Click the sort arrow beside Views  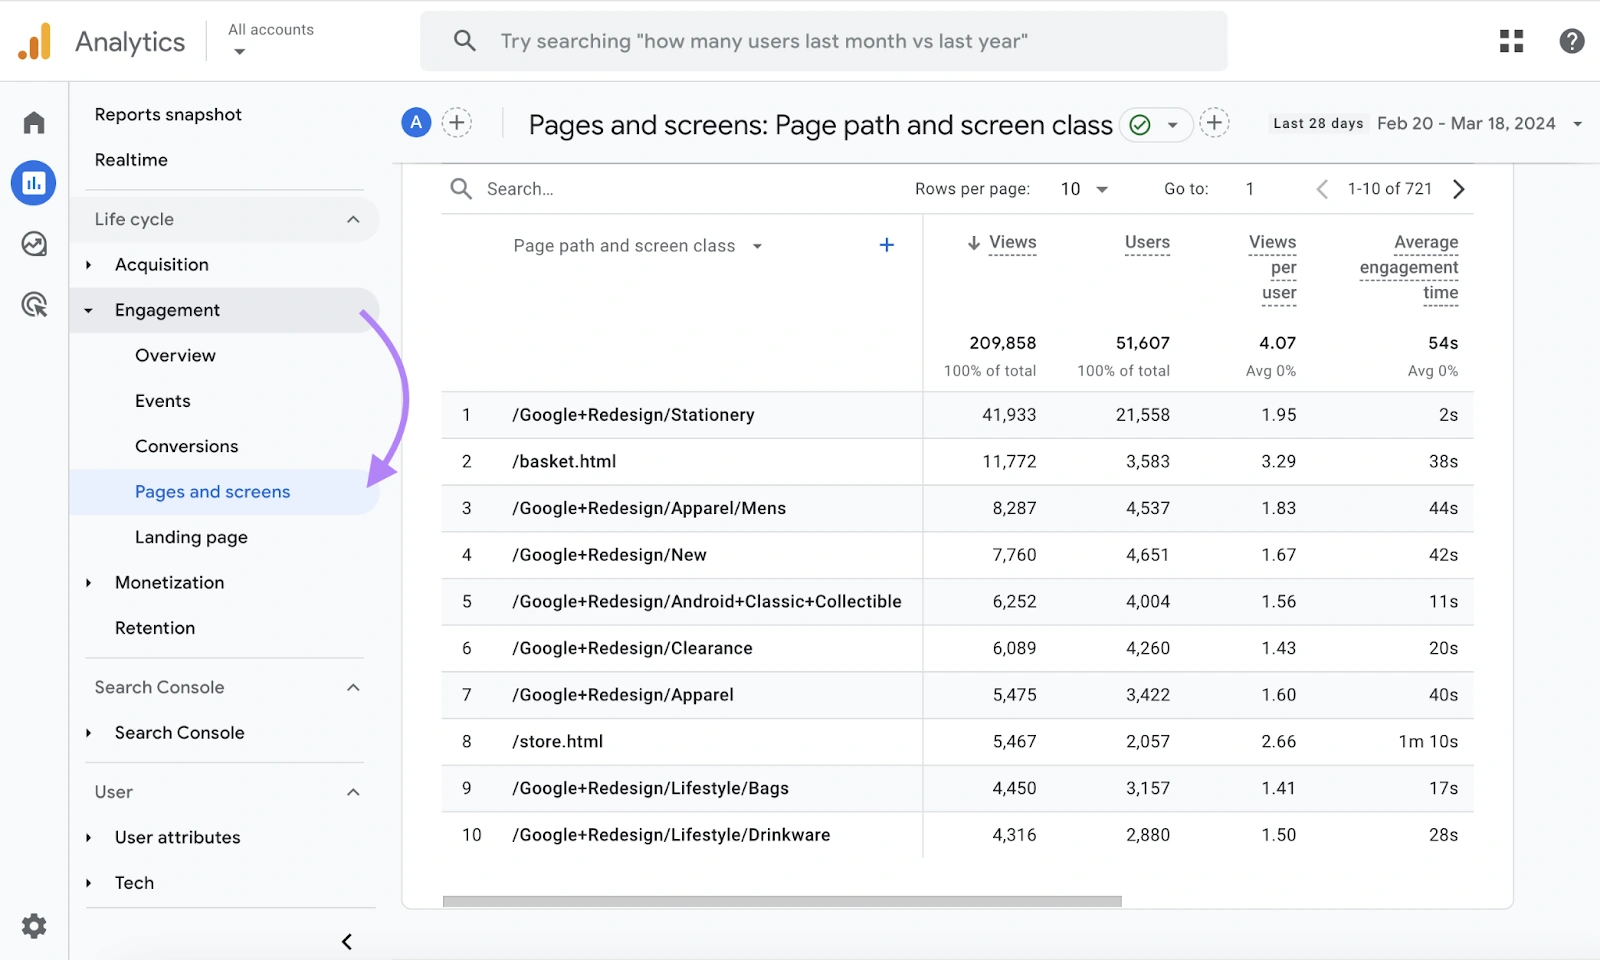tap(973, 243)
